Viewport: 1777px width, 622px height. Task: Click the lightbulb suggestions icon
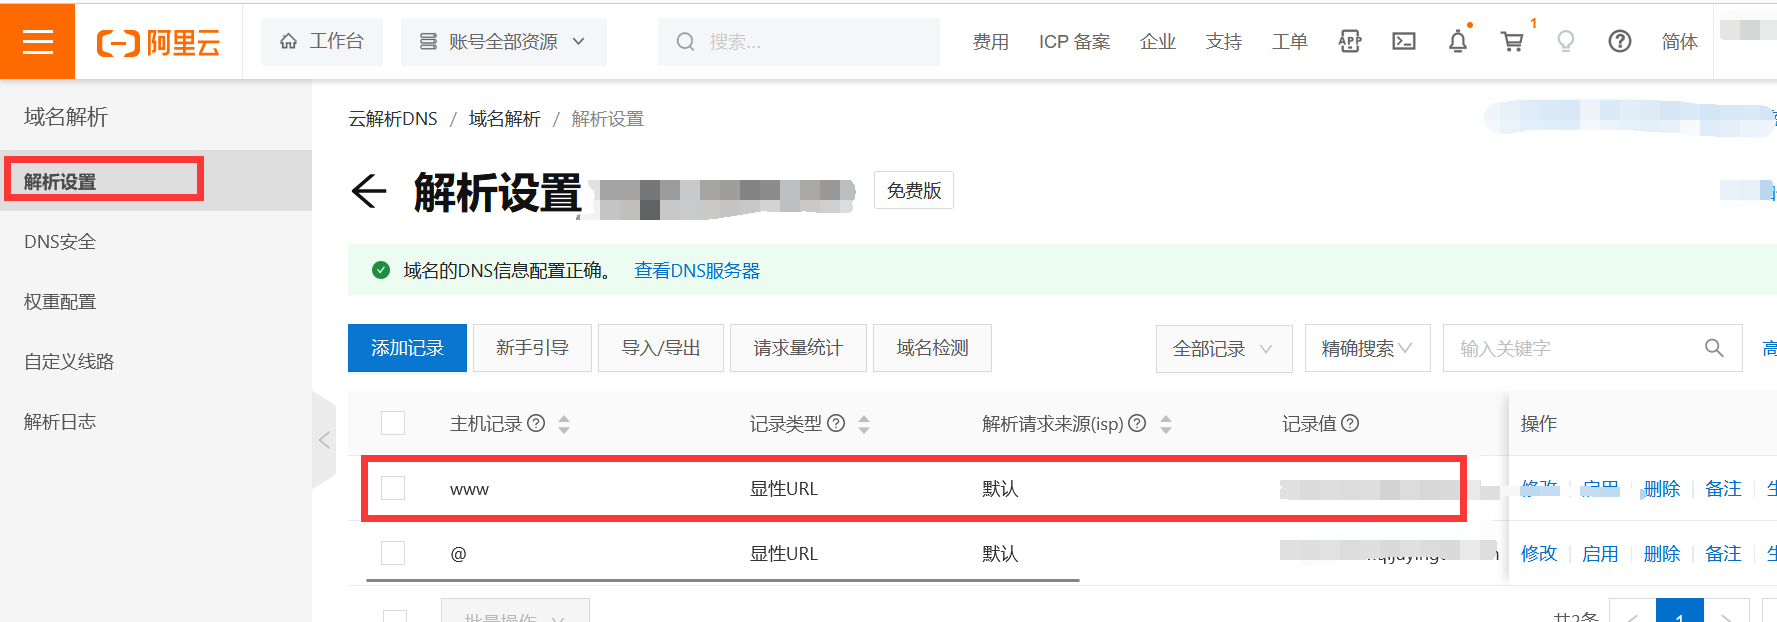pyautogui.click(x=1566, y=41)
